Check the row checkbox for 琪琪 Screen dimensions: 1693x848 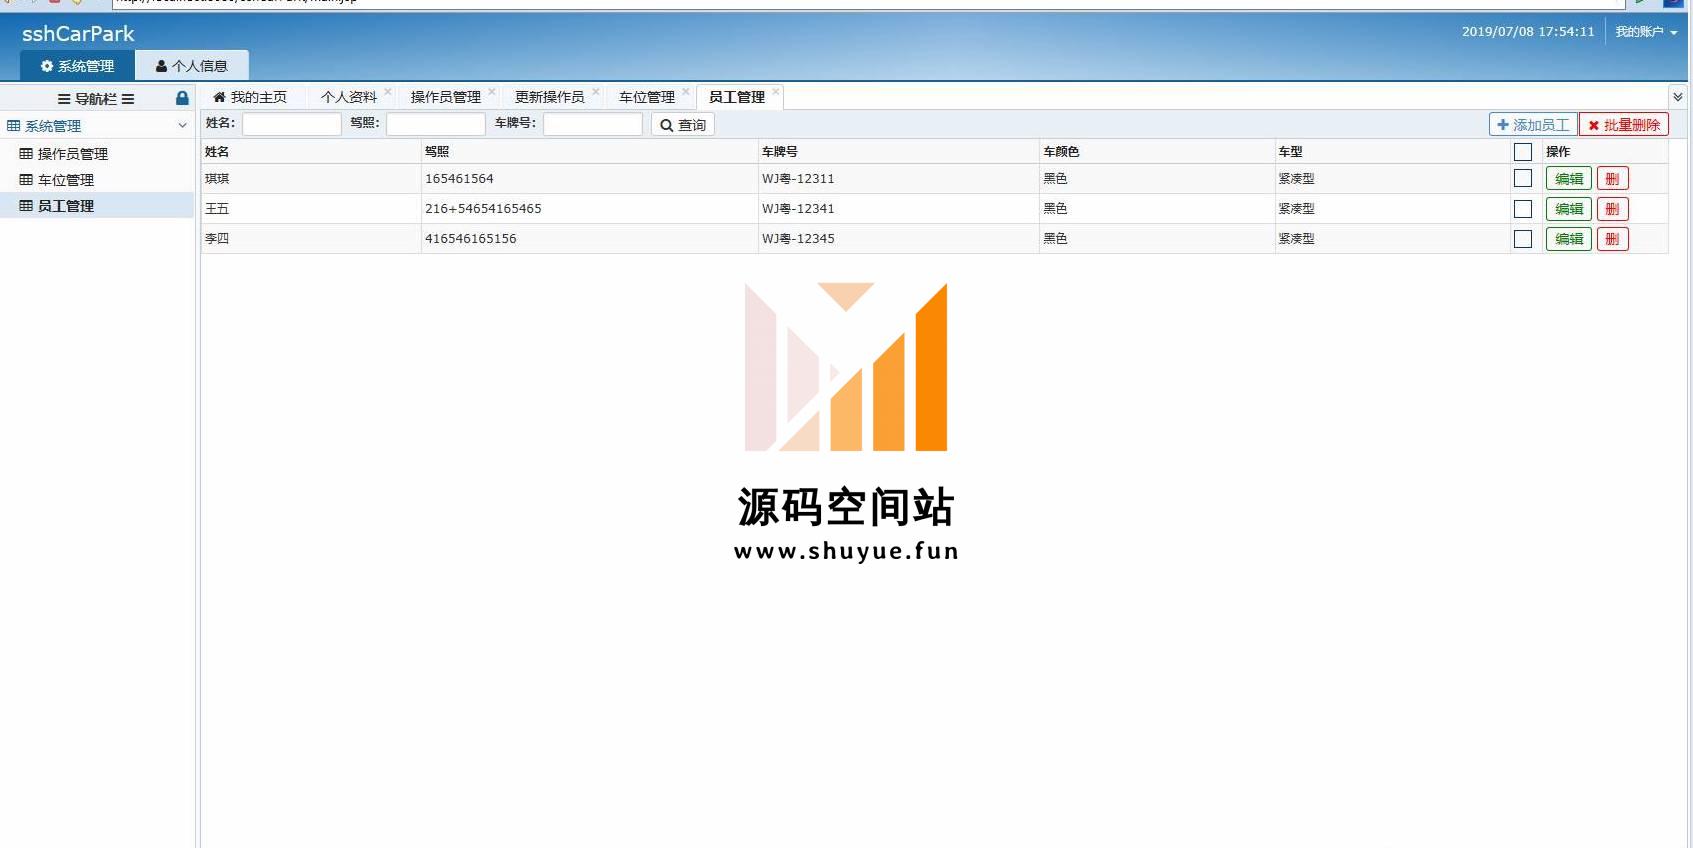pyautogui.click(x=1523, y=178)
